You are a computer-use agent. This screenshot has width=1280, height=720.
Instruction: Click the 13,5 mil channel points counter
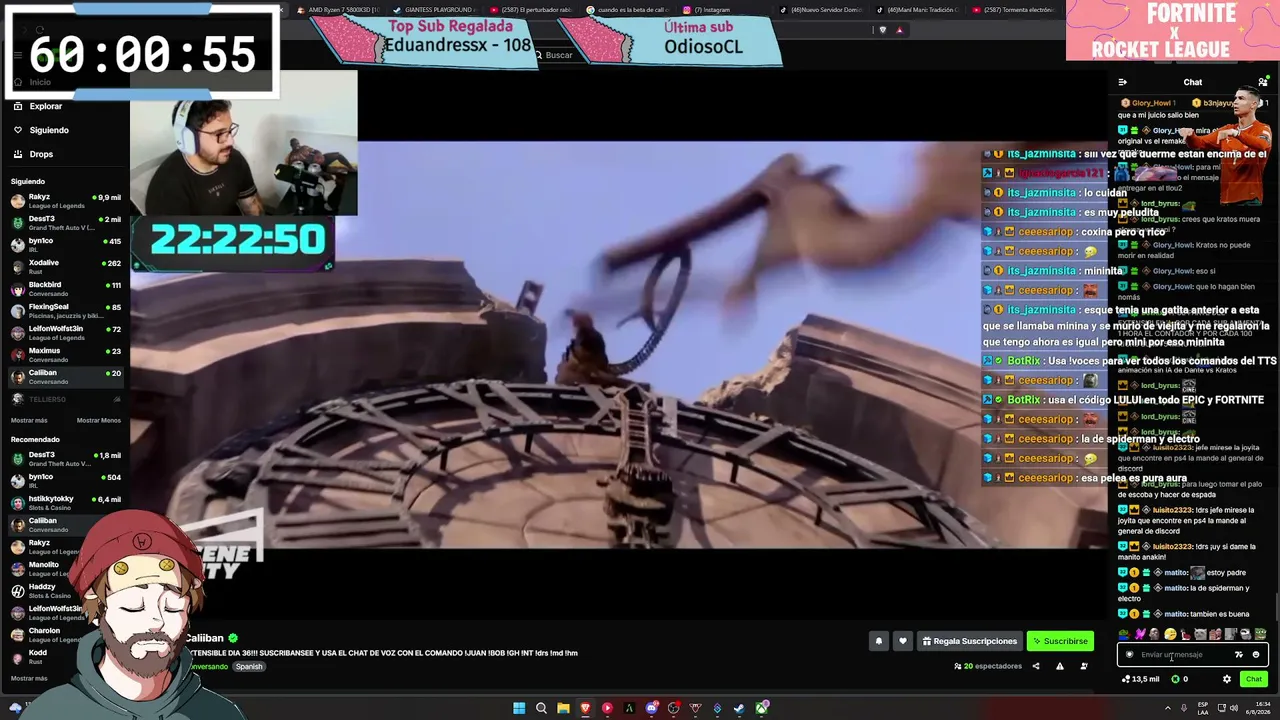pyautogui.click(x=1141, y=679)
